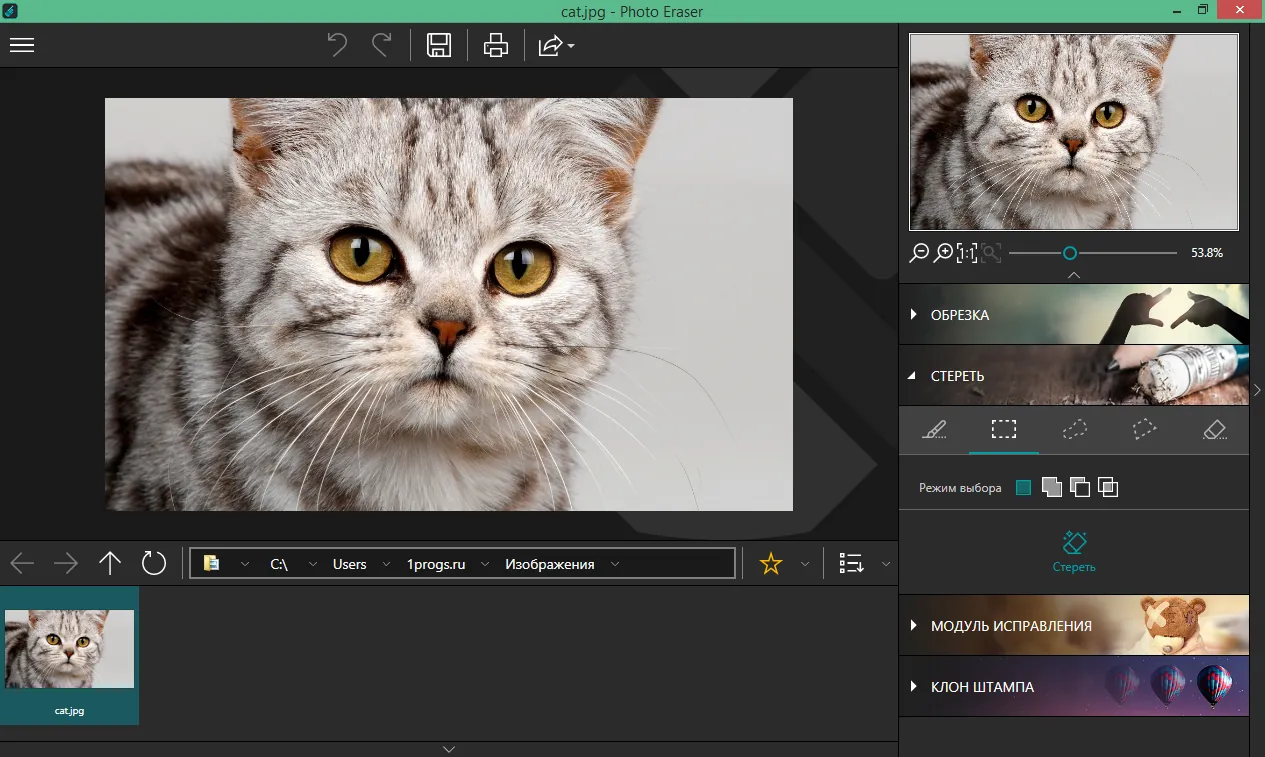Enable intersect selection mode
Image resolution: width=1265 pixels, height=757 pixels.
coord(1107,487)
